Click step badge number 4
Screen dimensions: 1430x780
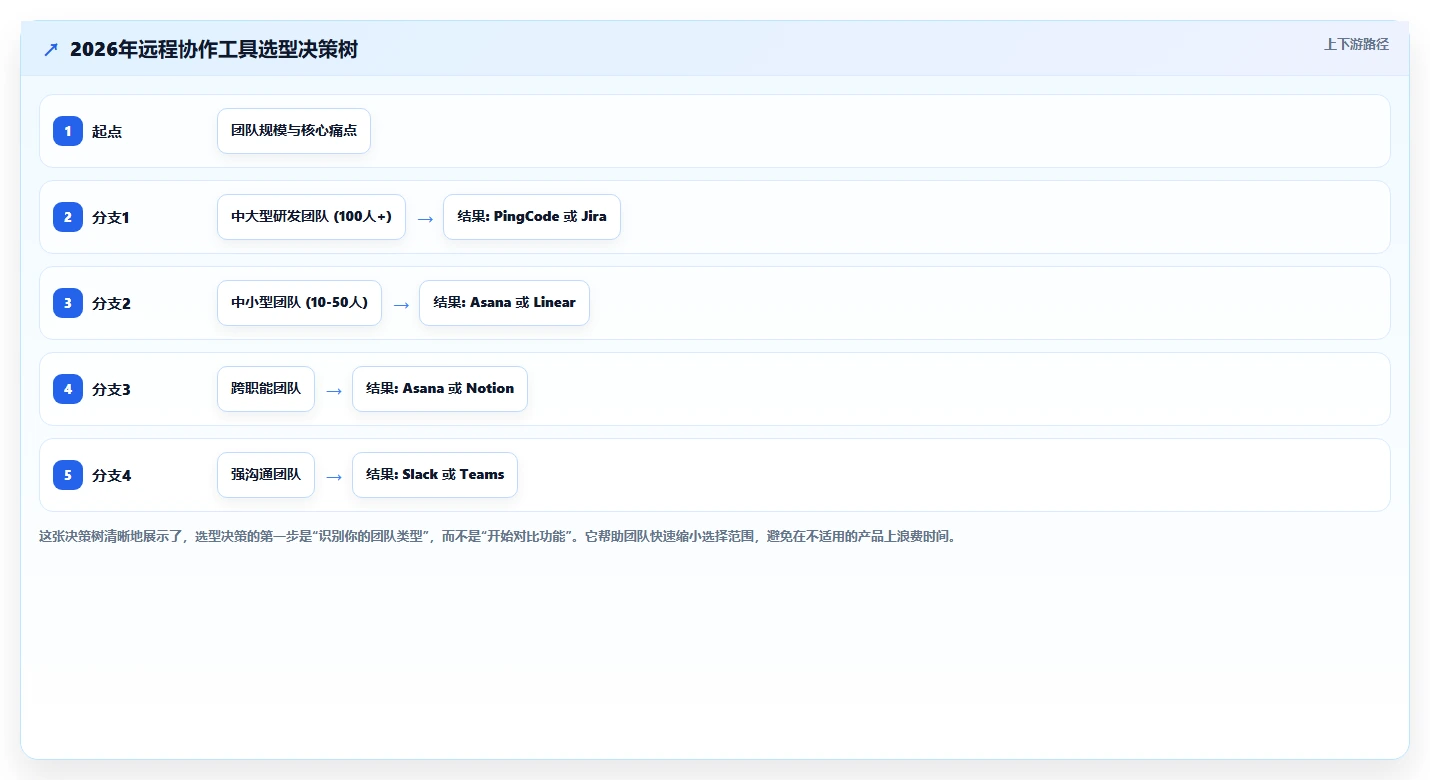(68, 389)
